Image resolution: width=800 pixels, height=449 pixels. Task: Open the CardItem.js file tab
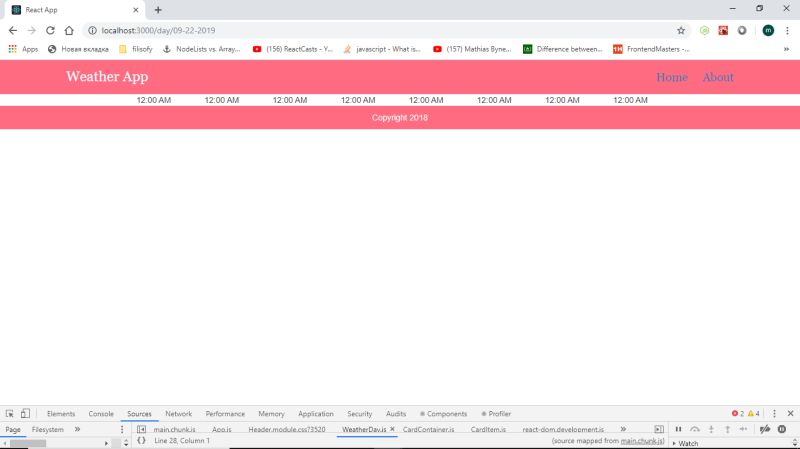pos(488,430)
